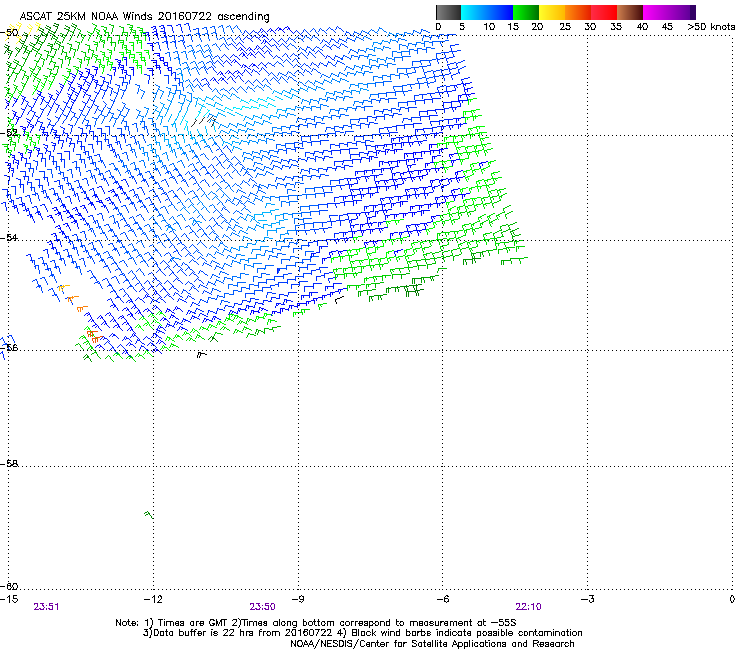Click the '-58' latitude axis label
This screenshot has height=650, width=740.
(x=10, y=464)
